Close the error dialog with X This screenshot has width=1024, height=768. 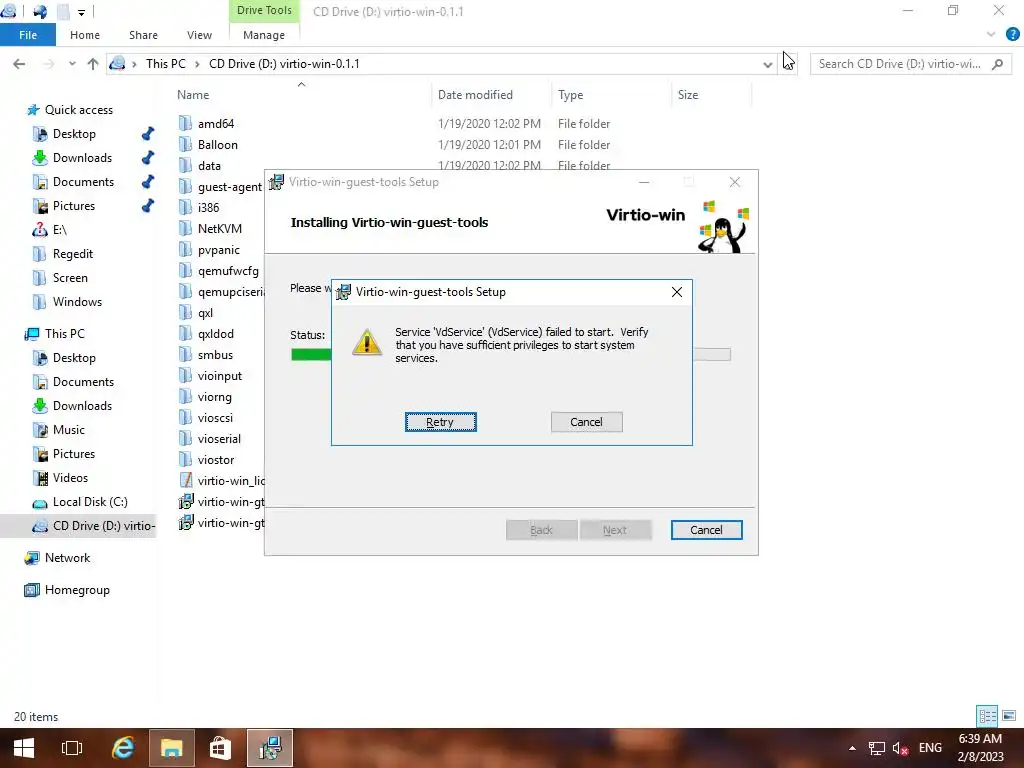[677, 292]
